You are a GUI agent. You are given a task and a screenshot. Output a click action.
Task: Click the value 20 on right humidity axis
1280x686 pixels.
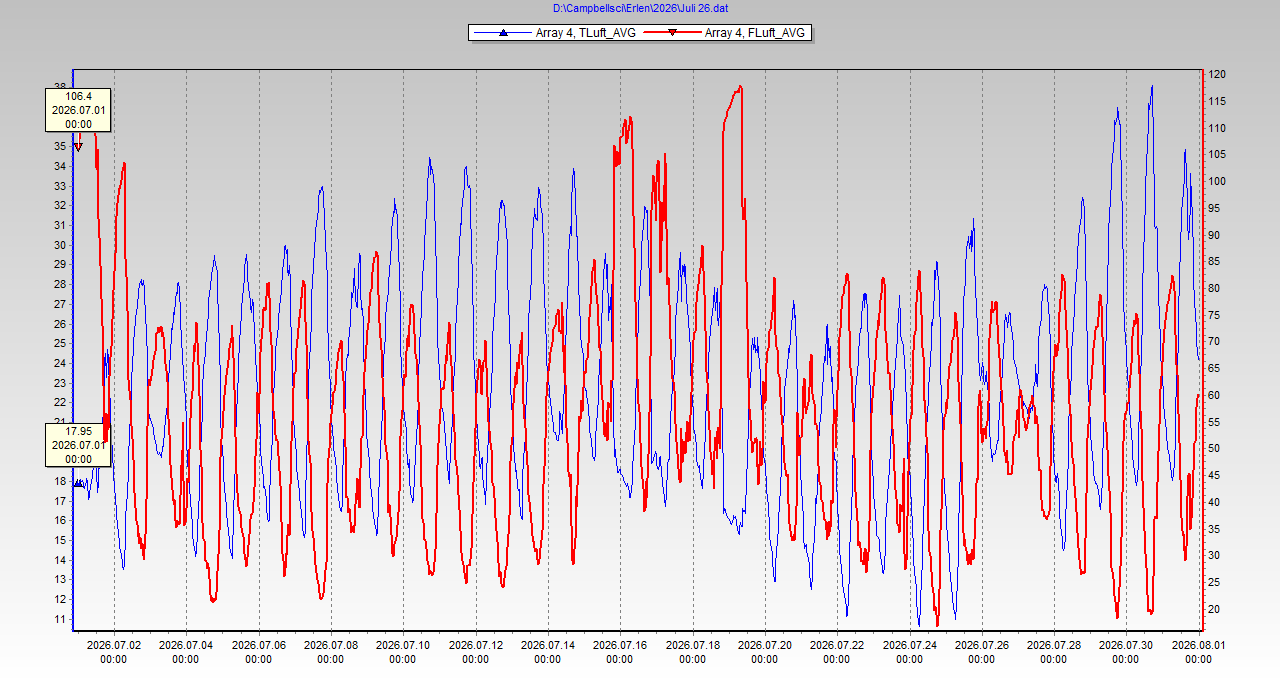tap(1214, 609)
